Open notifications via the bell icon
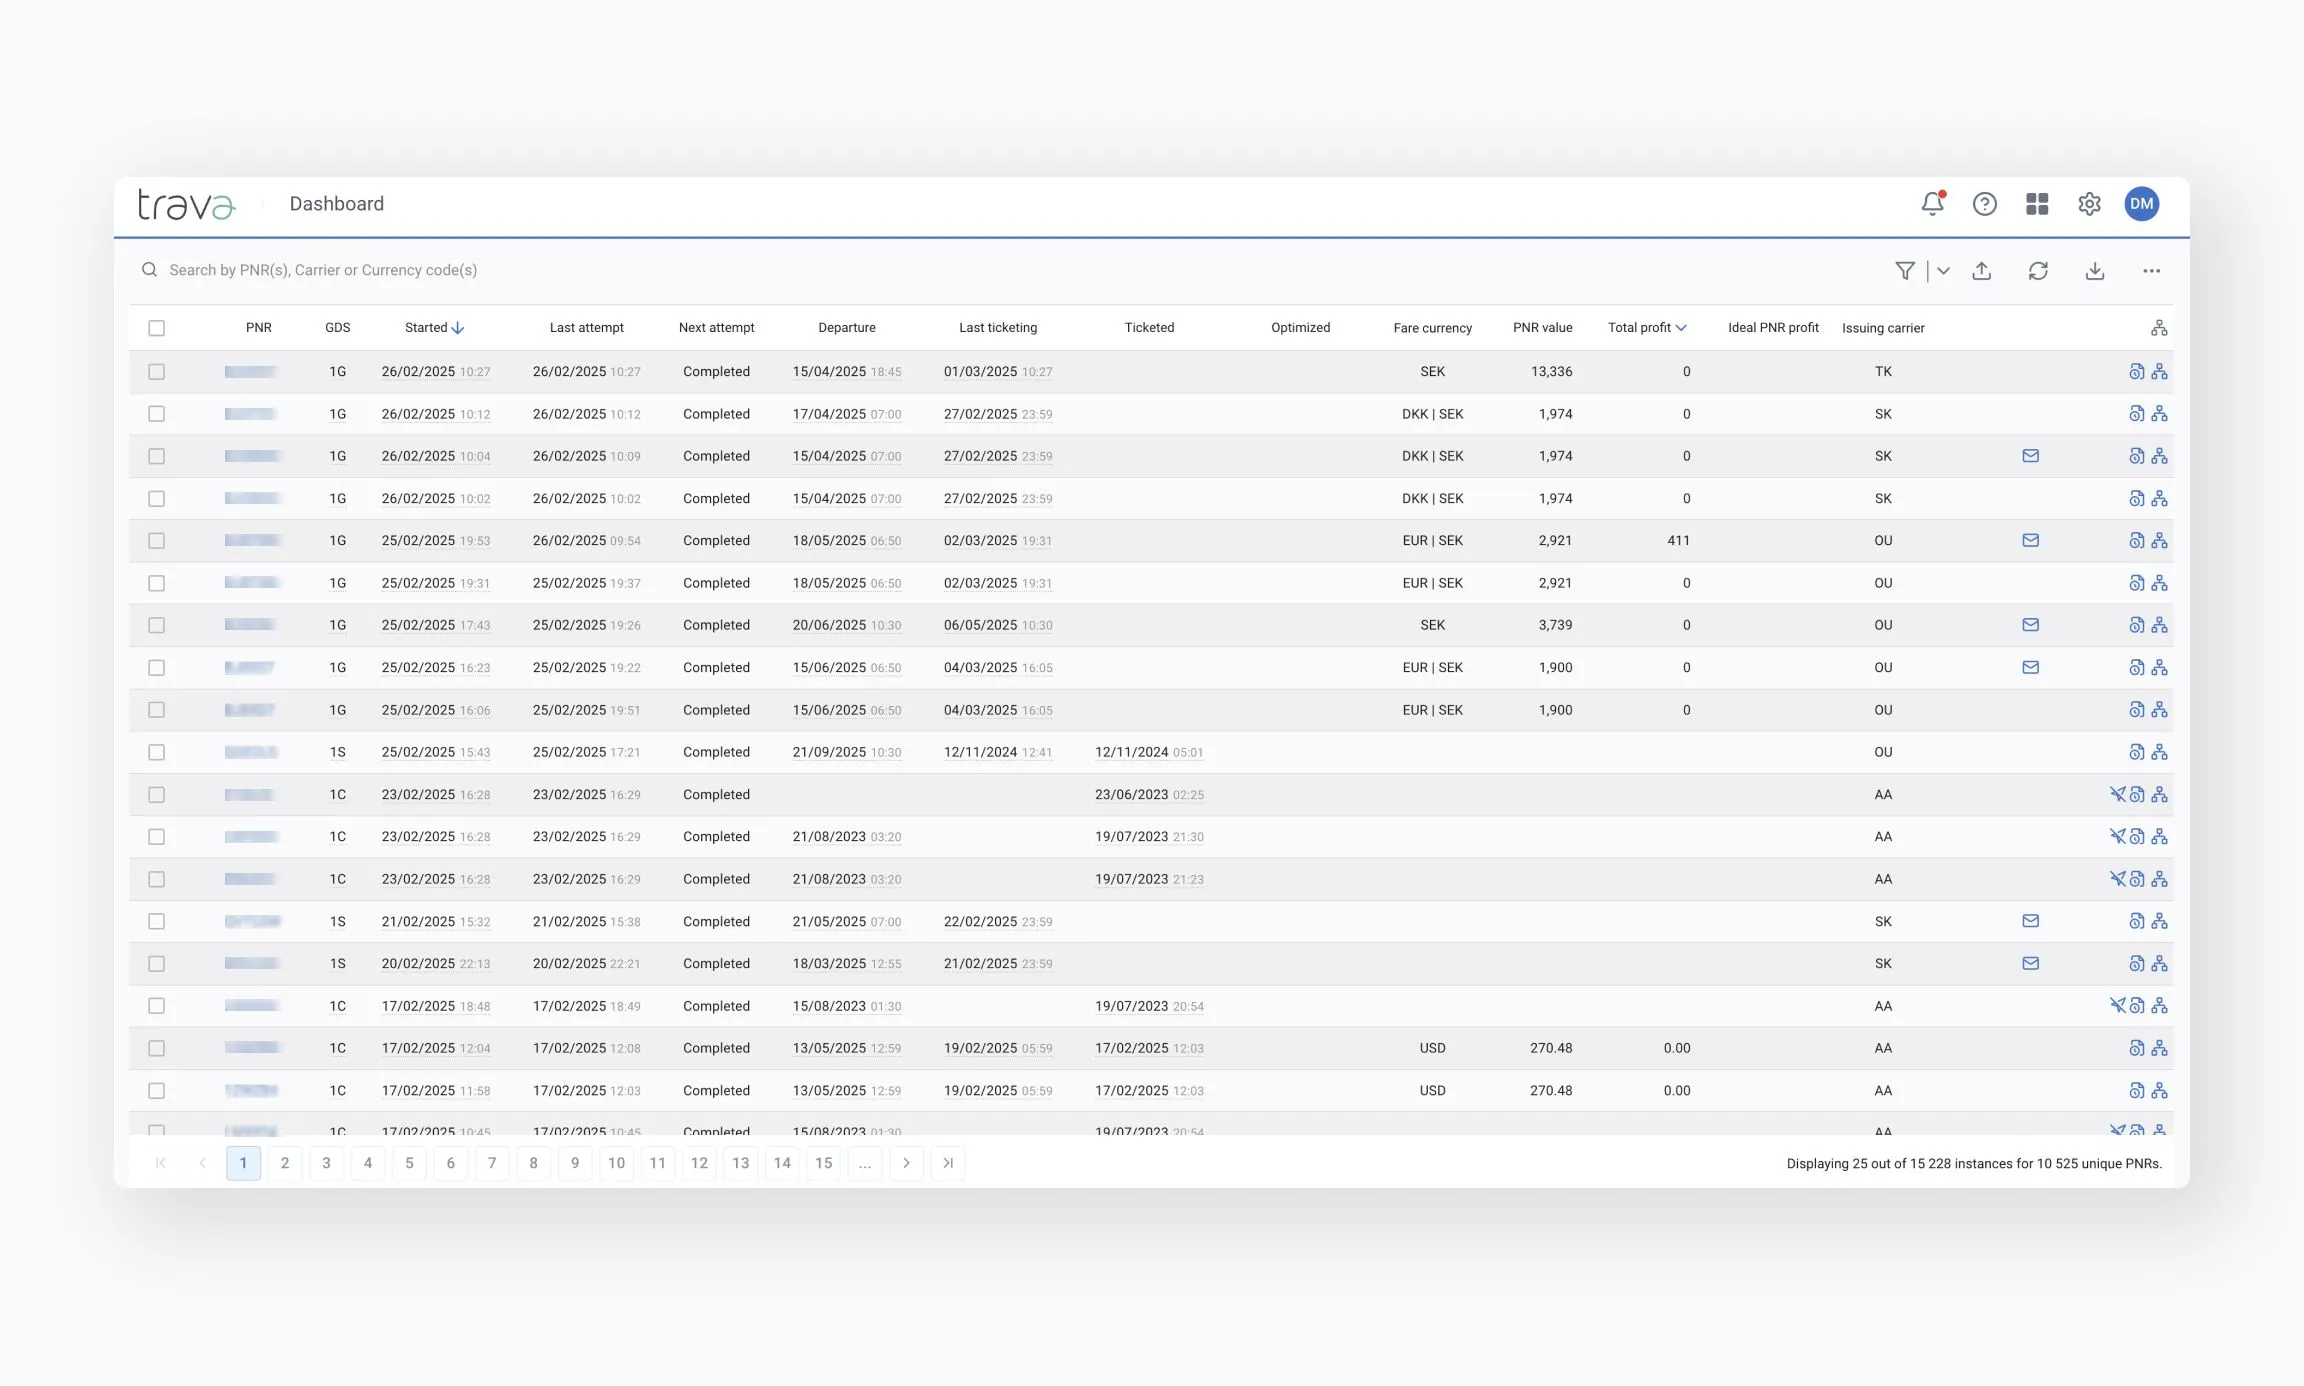This screenshot has width=2304, height=1386. (1932, 203)
